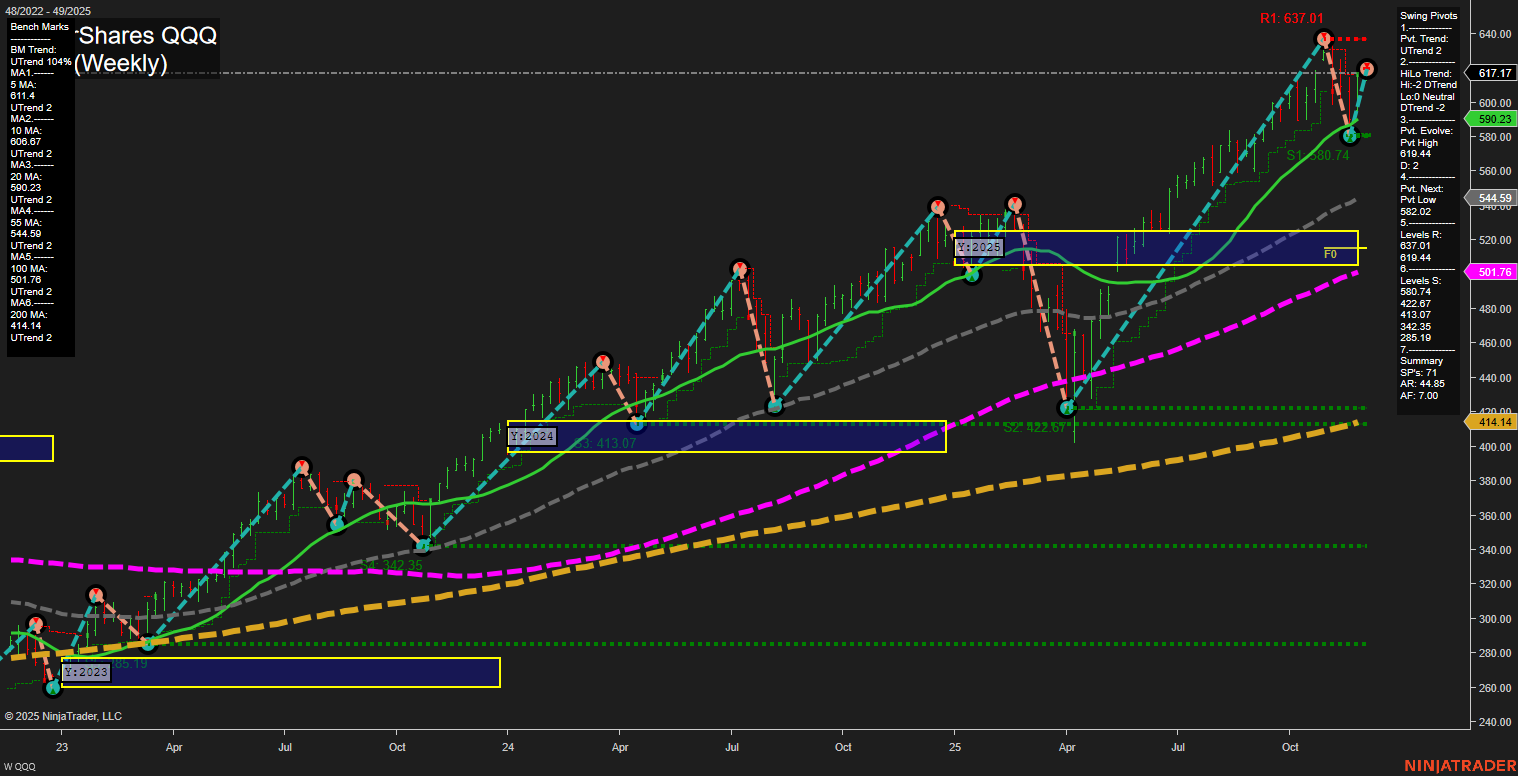
Task: Click the F0 marker in the 2025 zone
Action: point(1330,255)
